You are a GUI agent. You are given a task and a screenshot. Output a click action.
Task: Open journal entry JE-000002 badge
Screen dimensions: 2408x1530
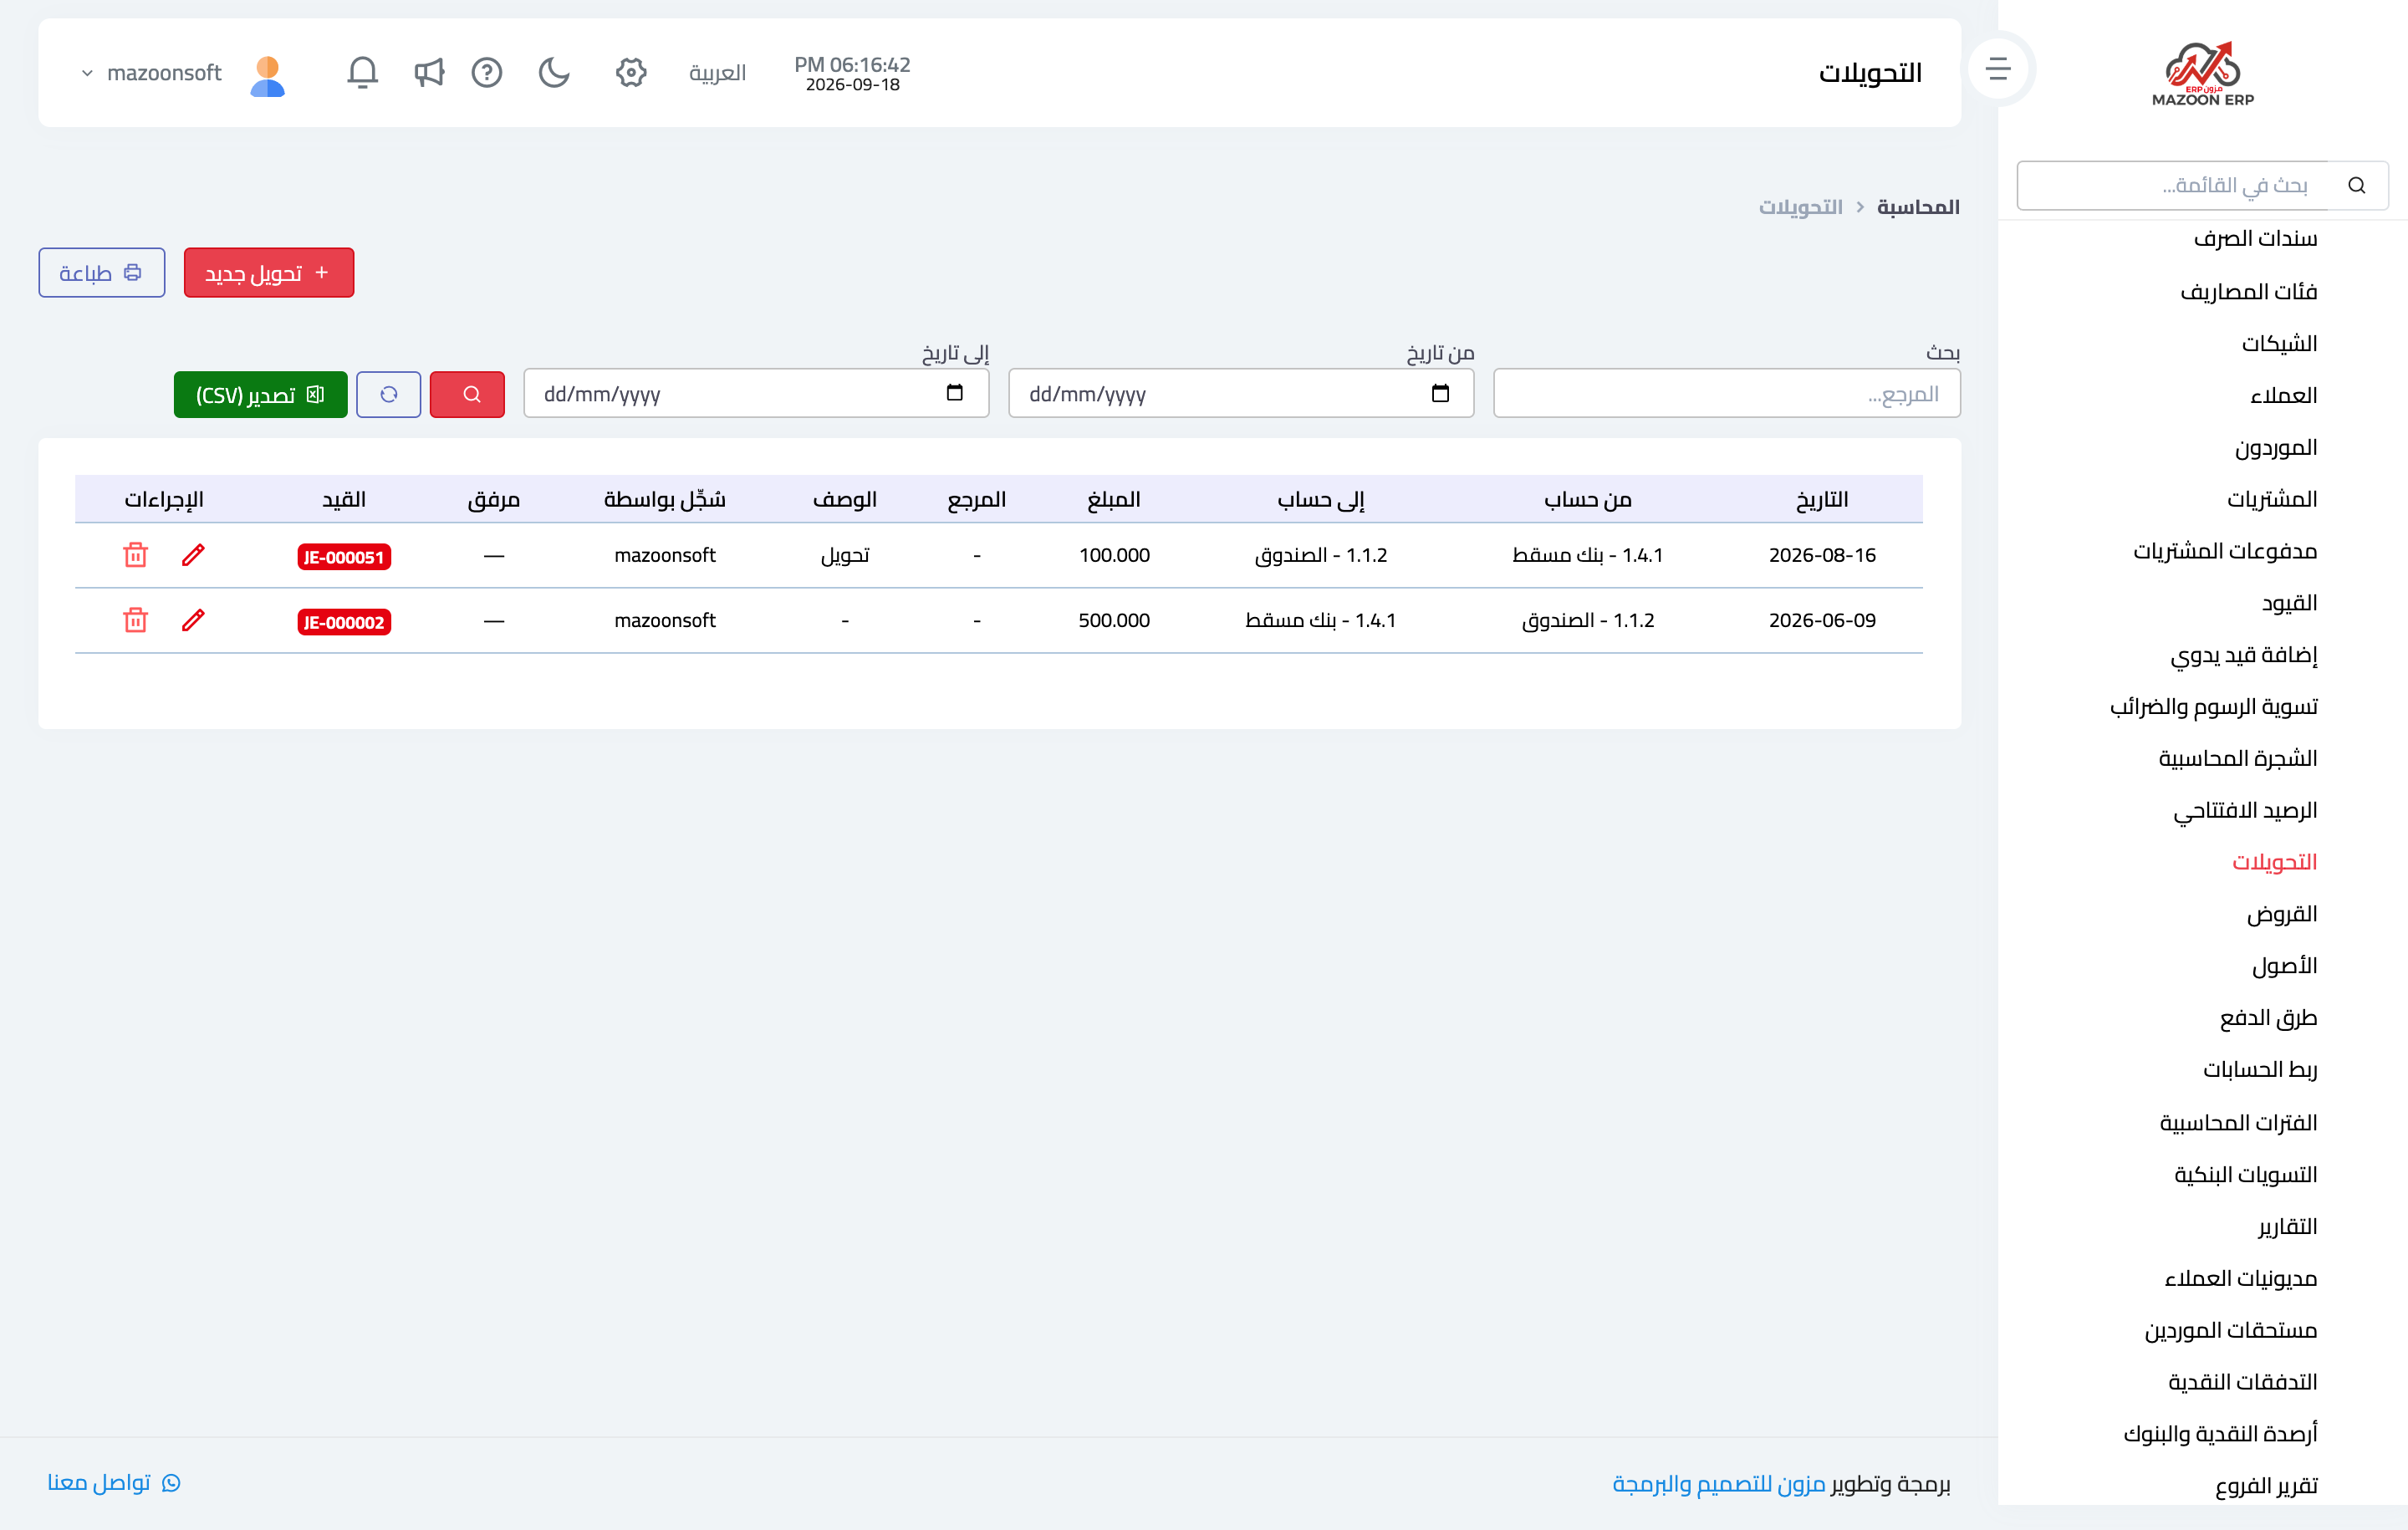point(343,622)
